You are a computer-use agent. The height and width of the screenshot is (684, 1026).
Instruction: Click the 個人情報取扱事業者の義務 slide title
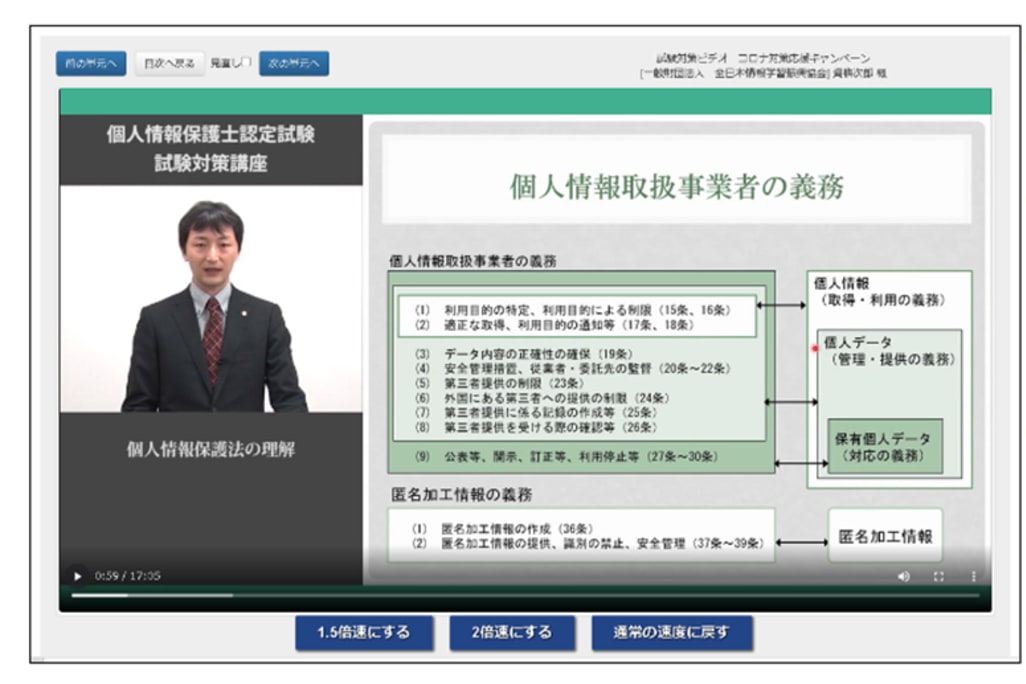click(676, 187)
